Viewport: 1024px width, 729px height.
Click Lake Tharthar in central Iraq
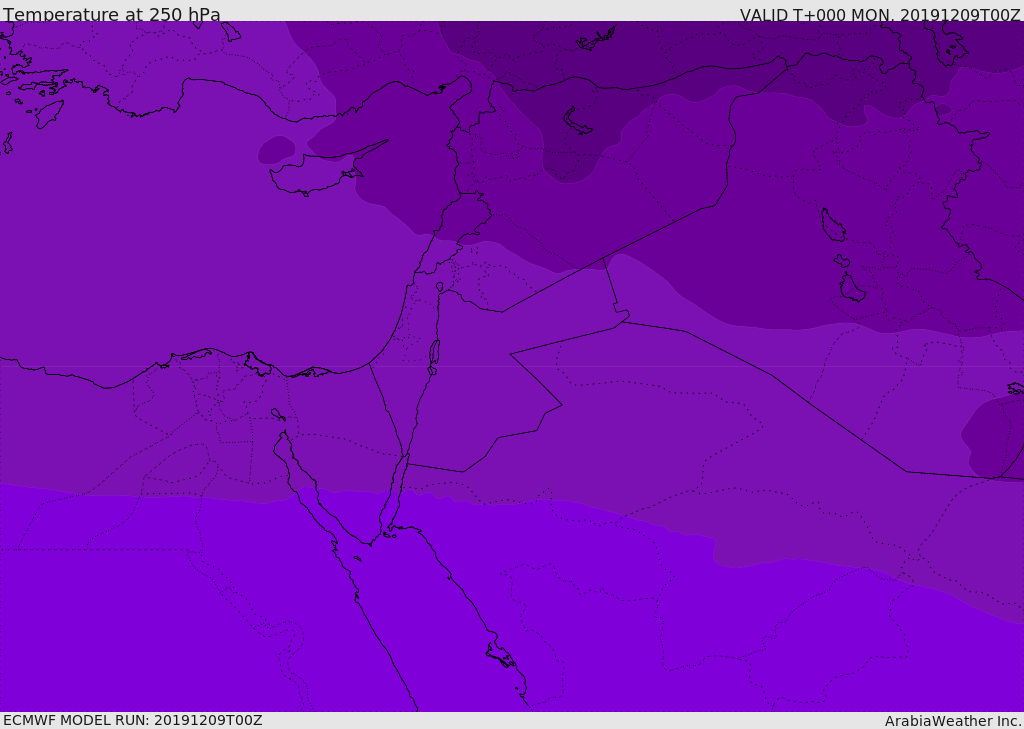832,226
